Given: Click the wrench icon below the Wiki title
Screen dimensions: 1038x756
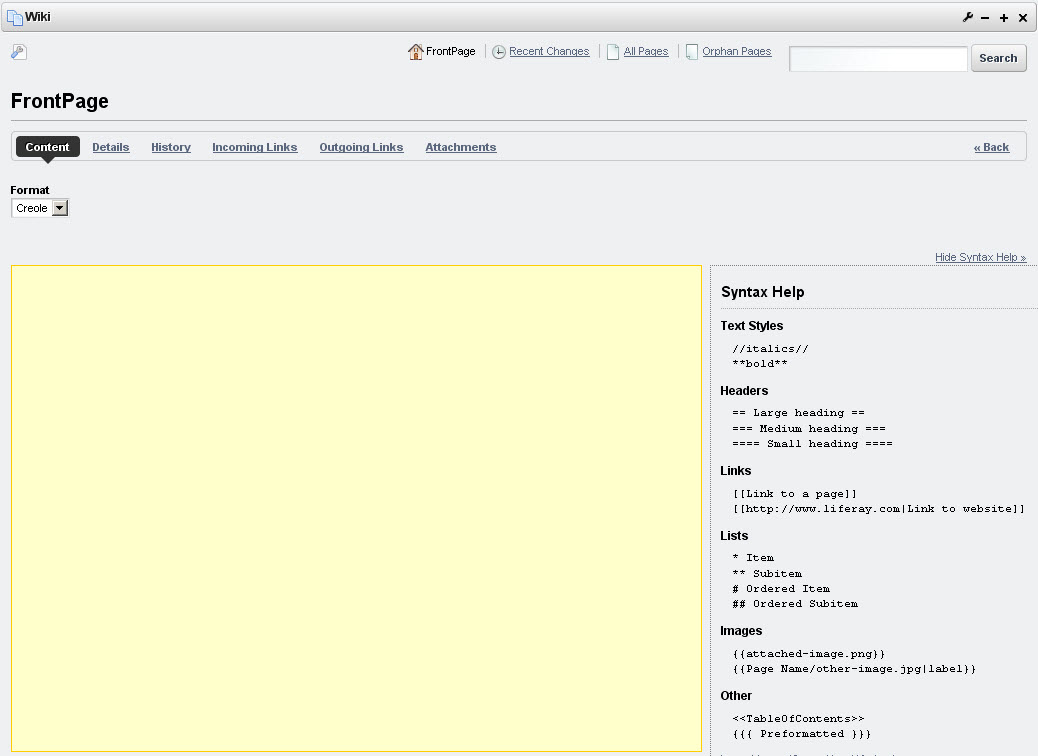Looking at the screenshot, I should (x=19, y=52).
